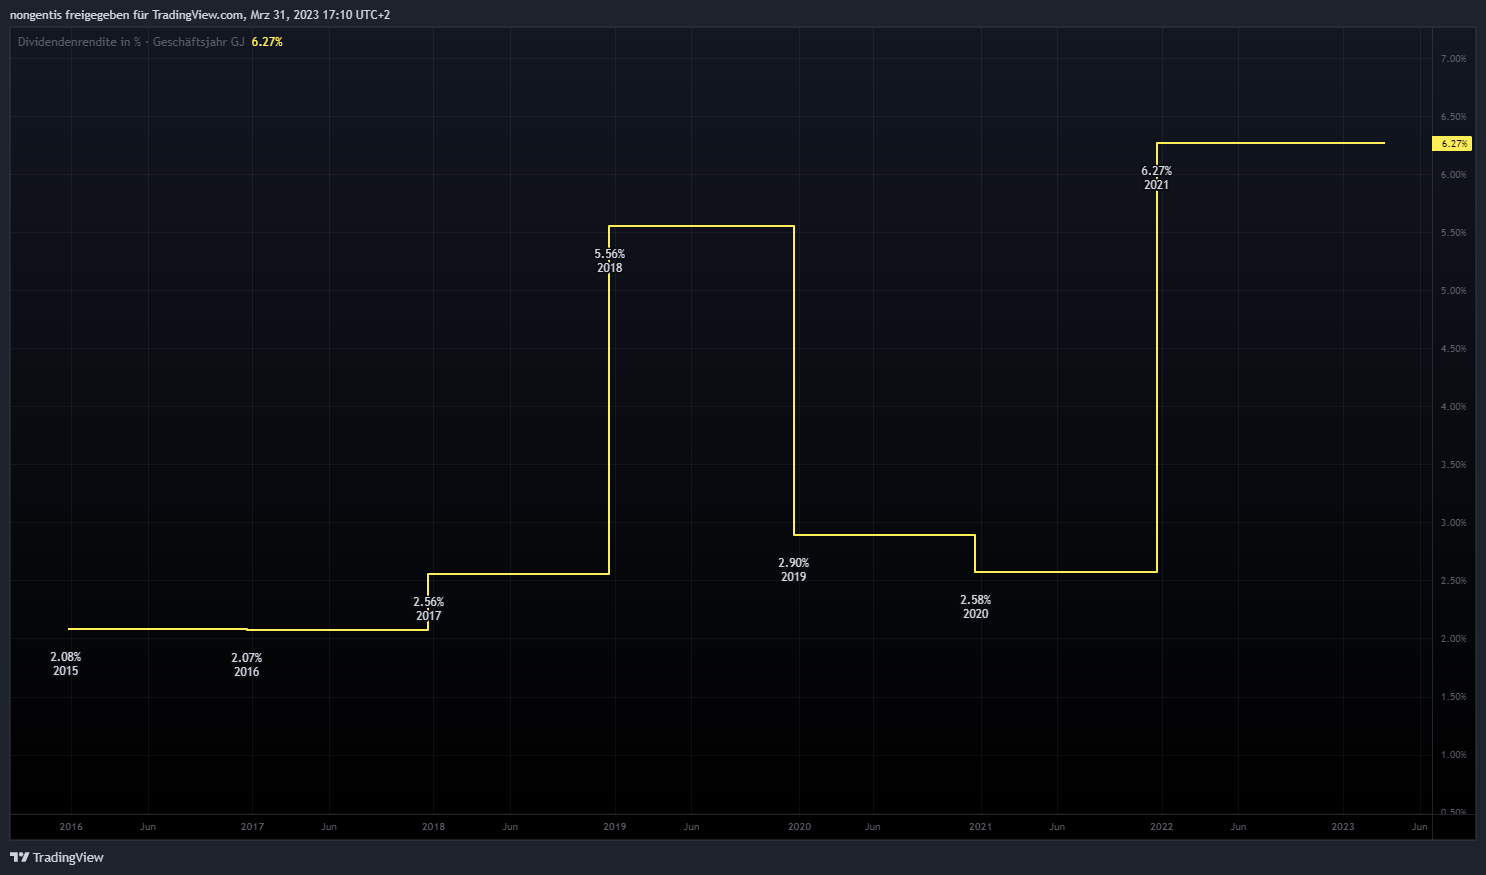Select the 2.90% 2019 data label

pyautogui.click(x=794, y=570)
